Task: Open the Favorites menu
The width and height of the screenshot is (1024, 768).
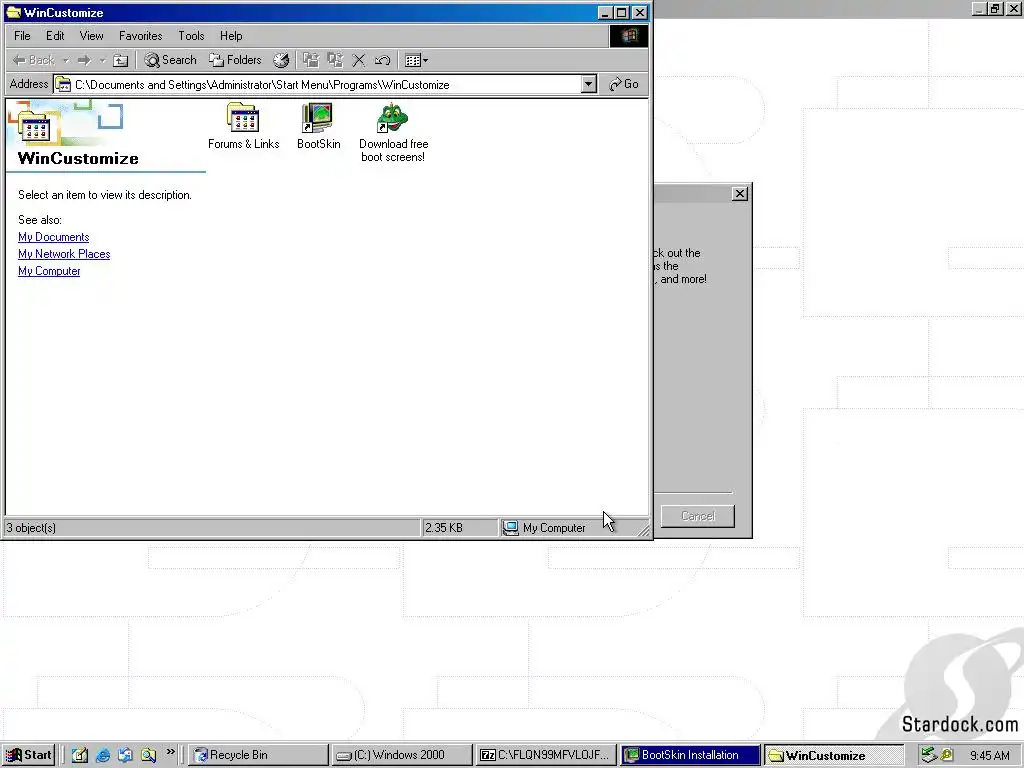Action: pyautogui.click(x=140, y=36)
